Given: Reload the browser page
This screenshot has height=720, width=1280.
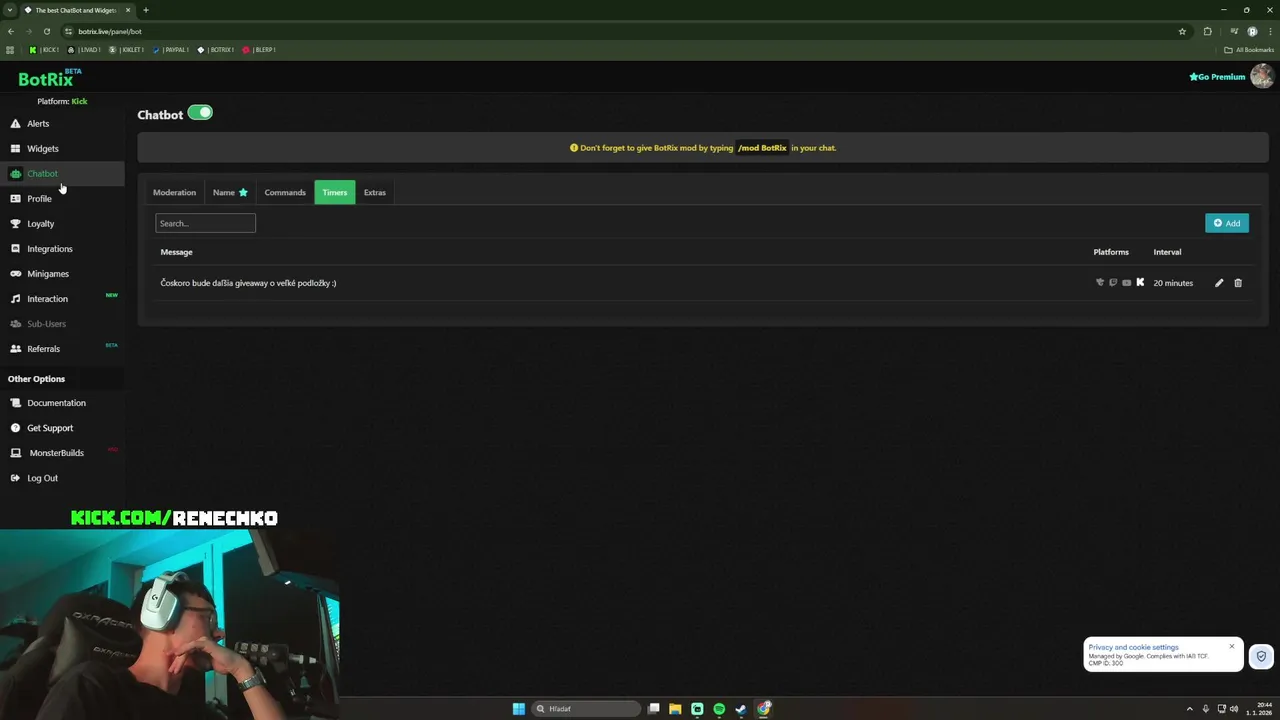Looking at the screenshot, I should click(x=46, y=31).
